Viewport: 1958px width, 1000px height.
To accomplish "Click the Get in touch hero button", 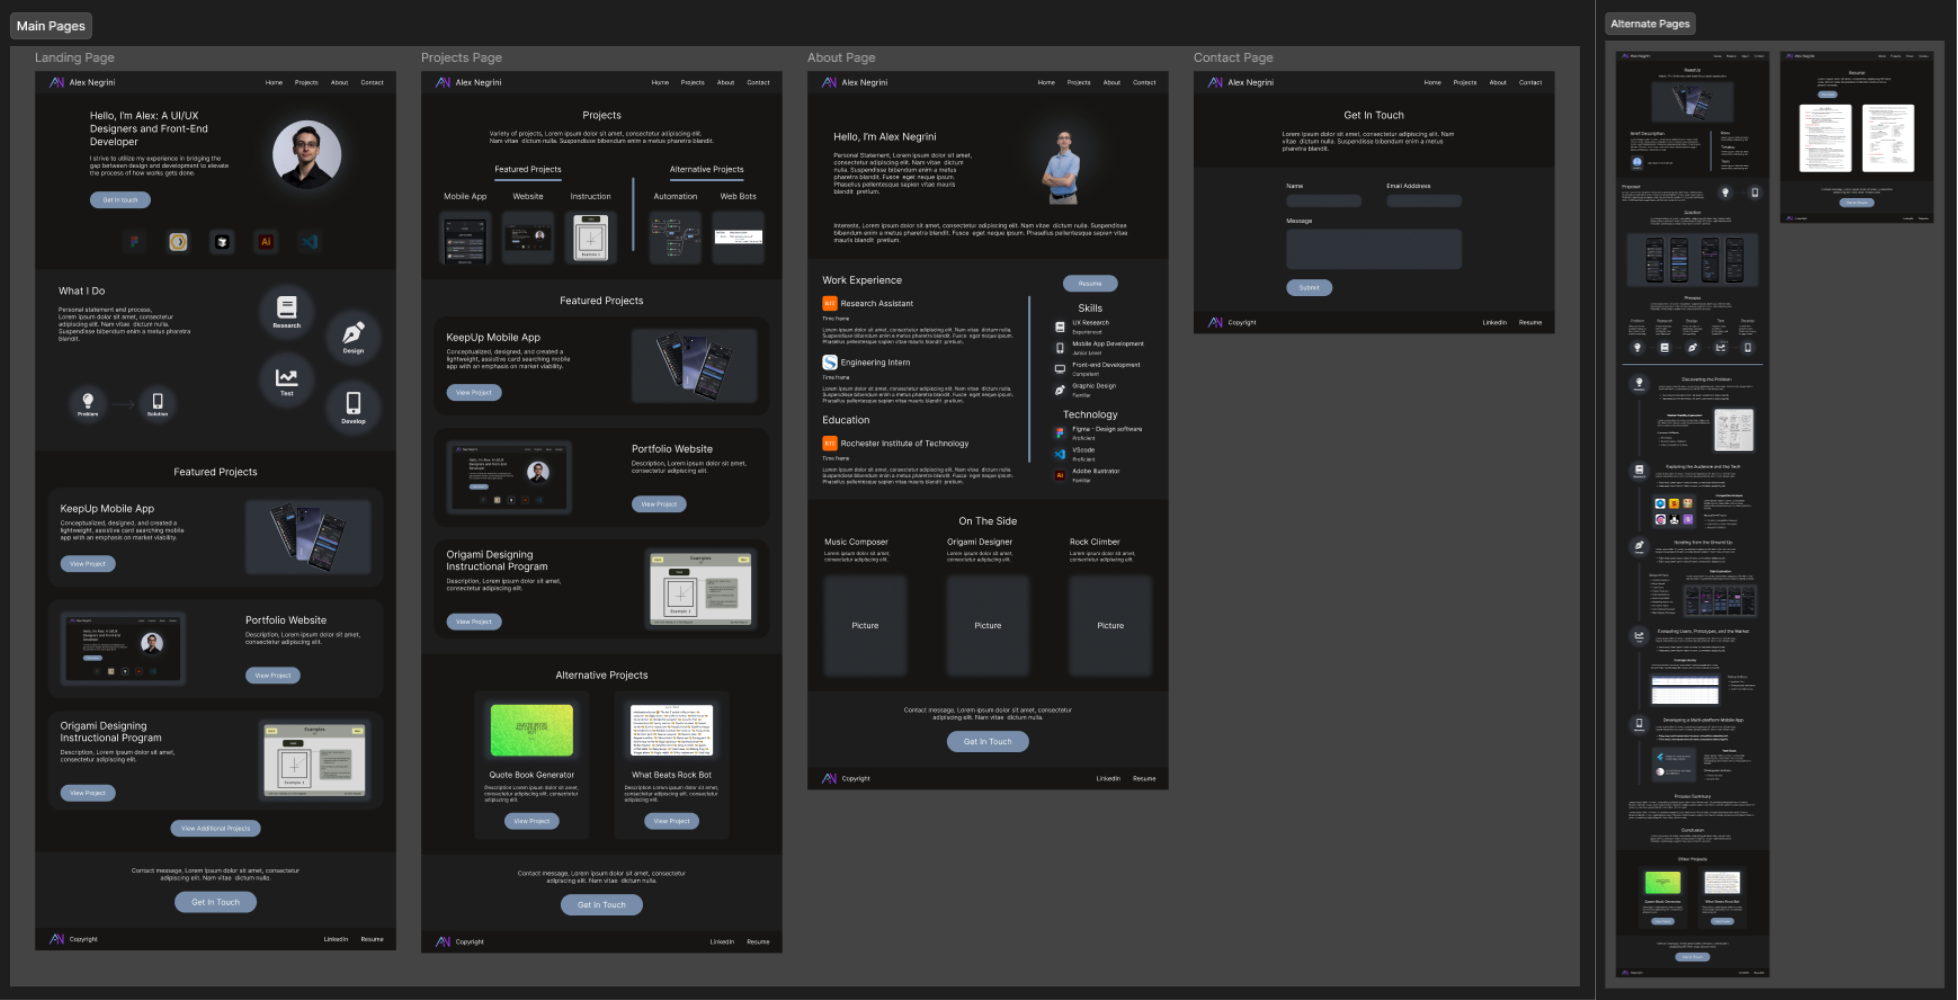I will click(120, 200).
